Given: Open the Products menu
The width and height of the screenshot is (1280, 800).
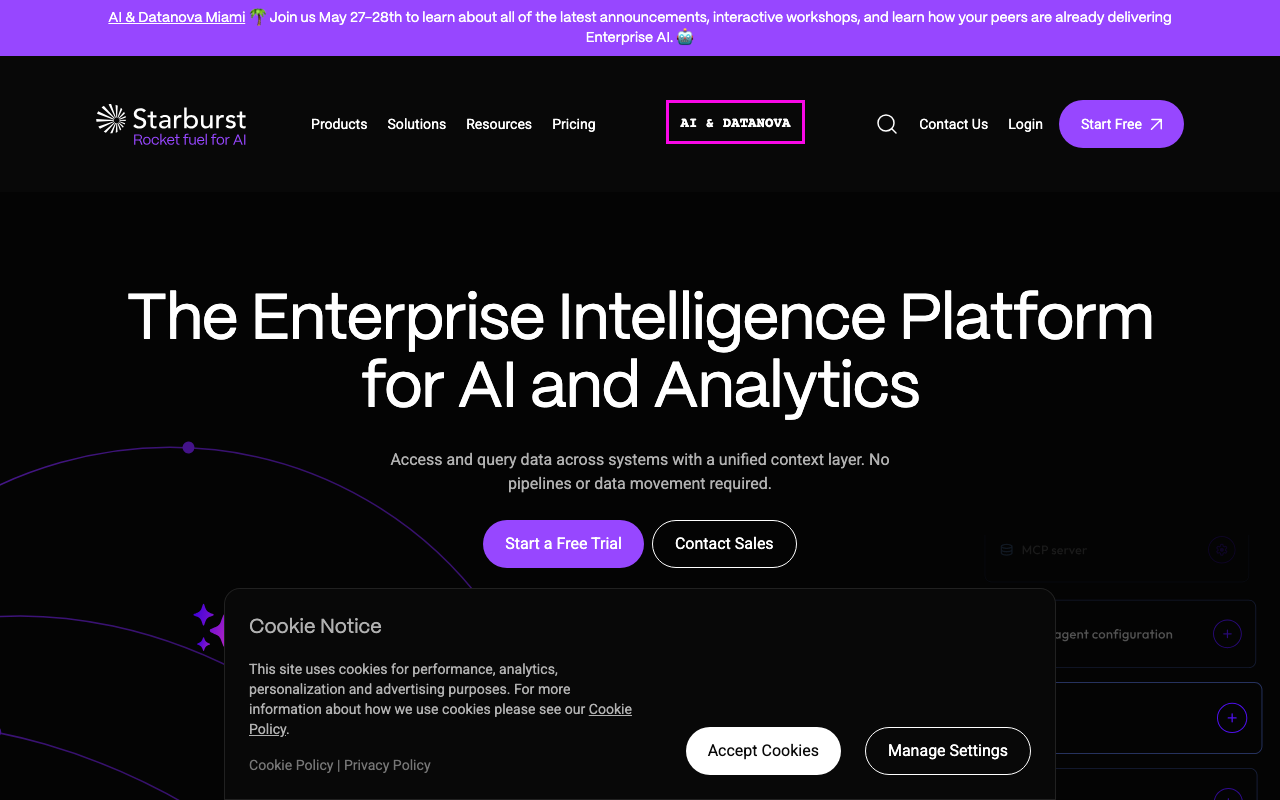Looking at the screenshot, I should tap(339, 124).
